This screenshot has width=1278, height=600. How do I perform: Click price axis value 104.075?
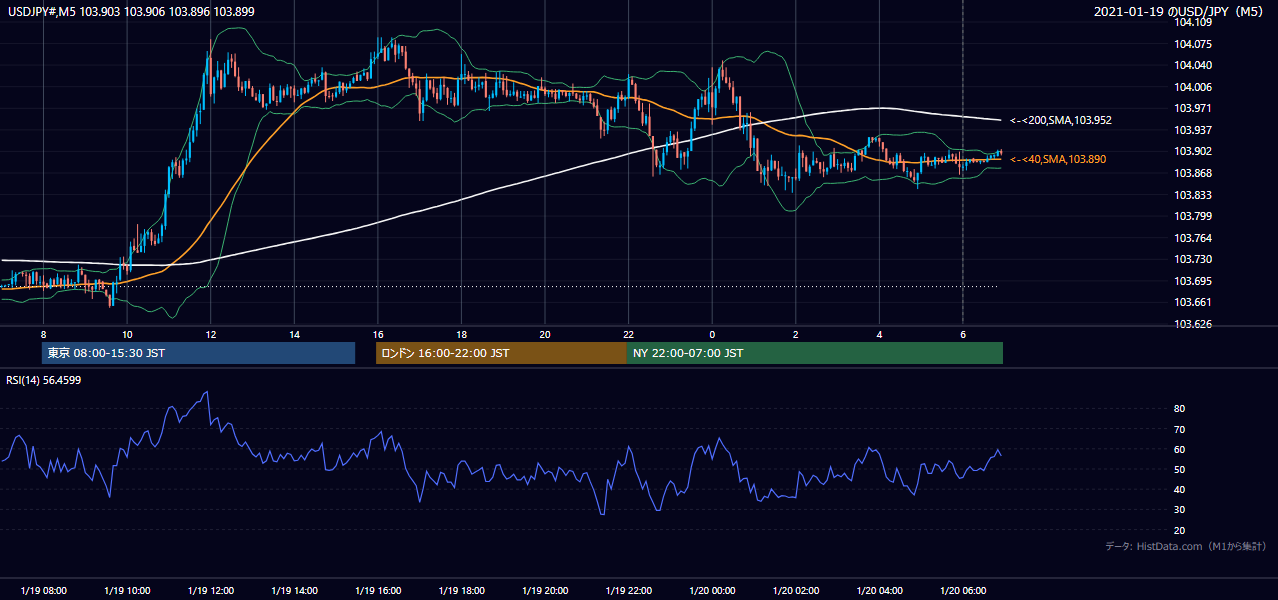click(x=1195, y=44)
